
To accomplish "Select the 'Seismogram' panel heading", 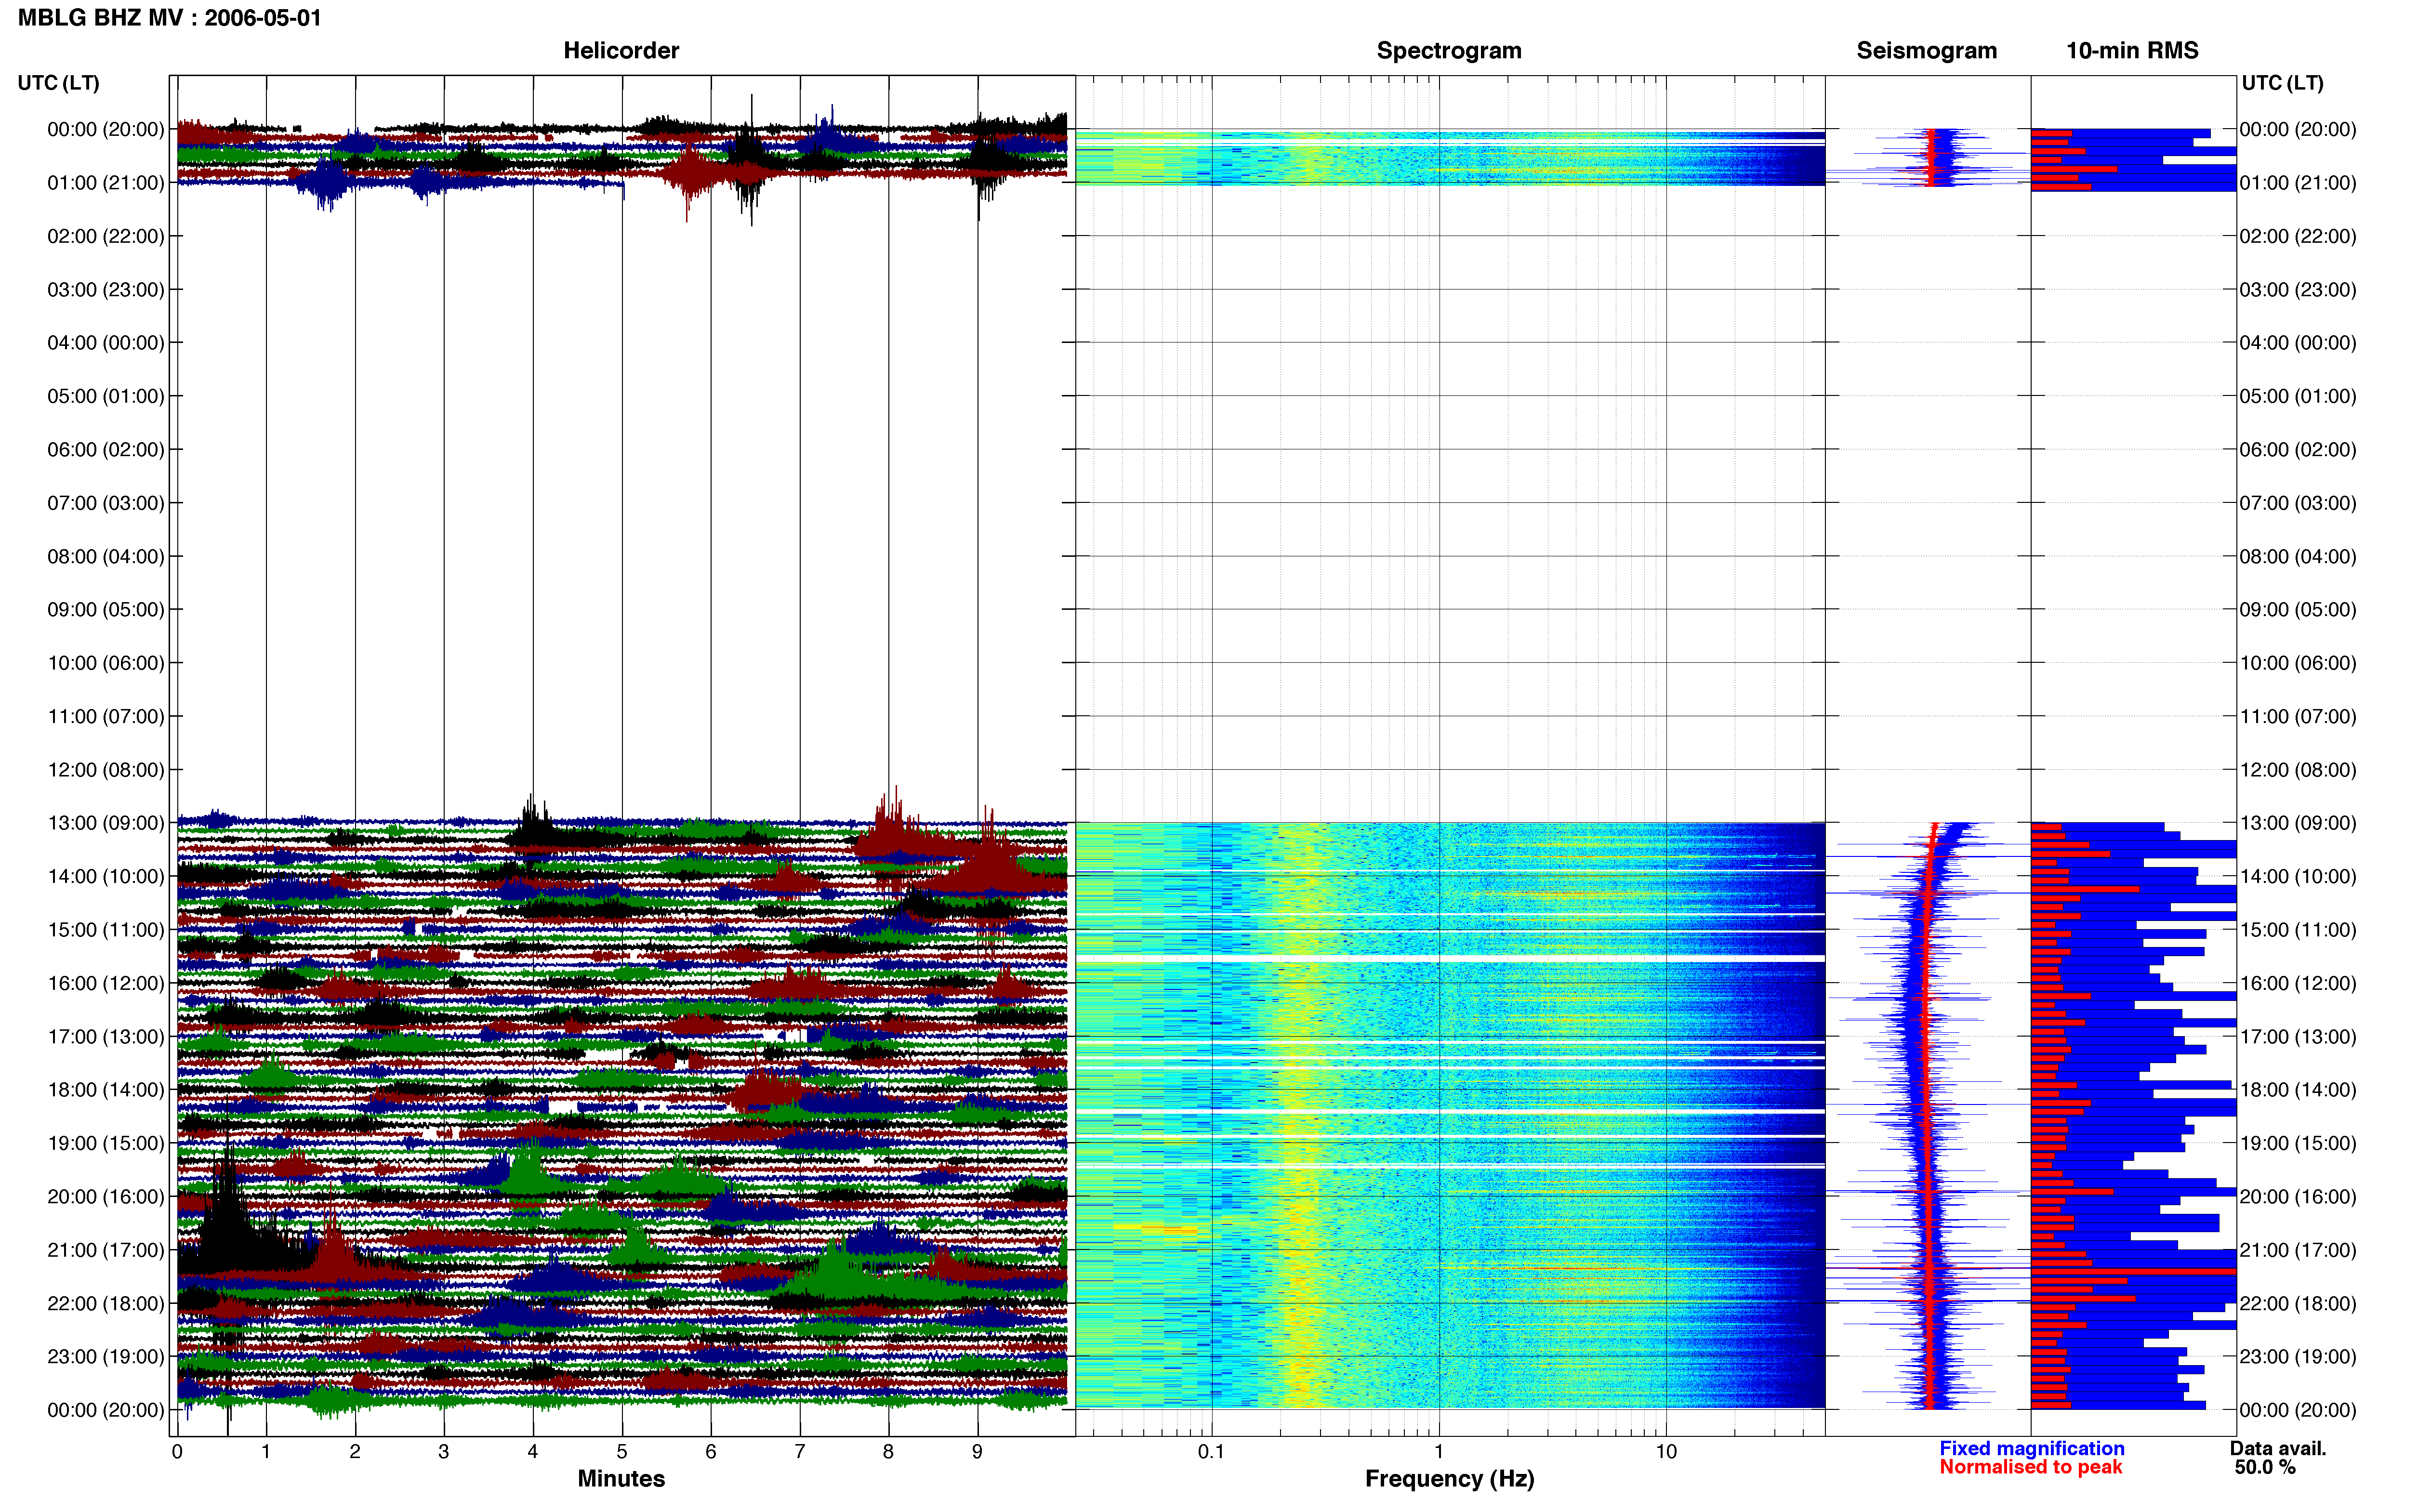I will coord(1926,50).
